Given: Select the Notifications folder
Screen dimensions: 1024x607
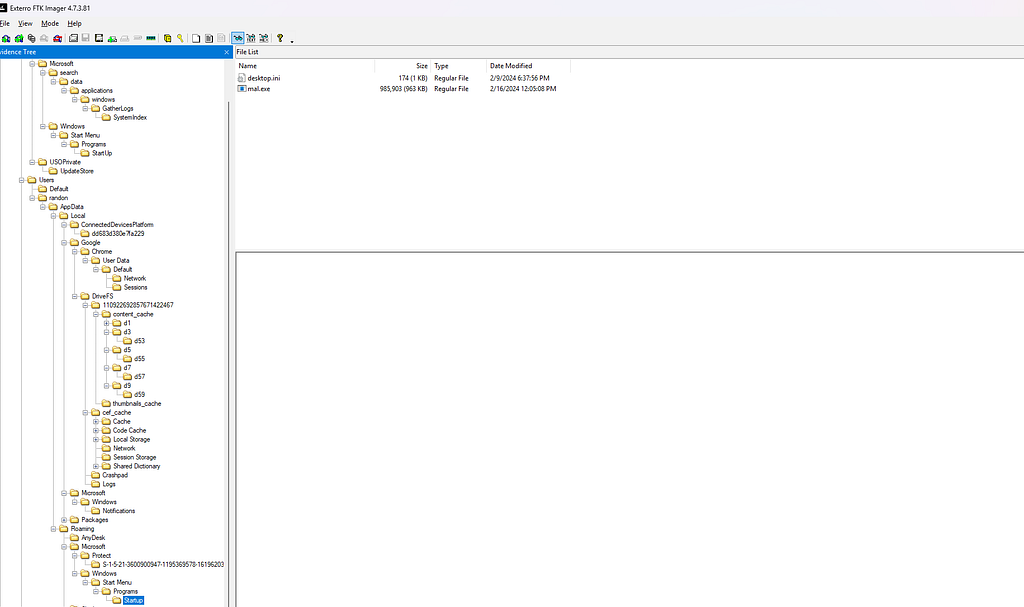Looking at the screenshot, I should [119, 511].
